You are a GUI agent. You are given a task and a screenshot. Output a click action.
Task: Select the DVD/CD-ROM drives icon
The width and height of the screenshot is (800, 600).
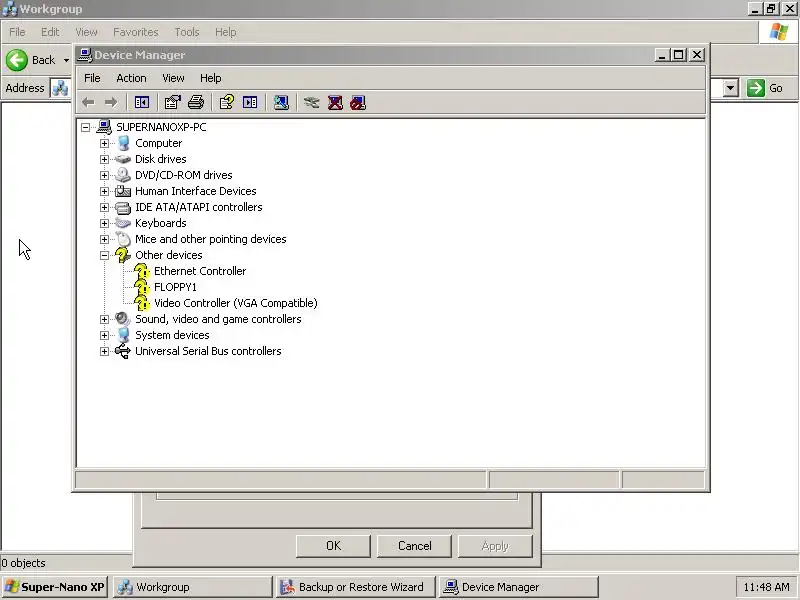[123, 175]
